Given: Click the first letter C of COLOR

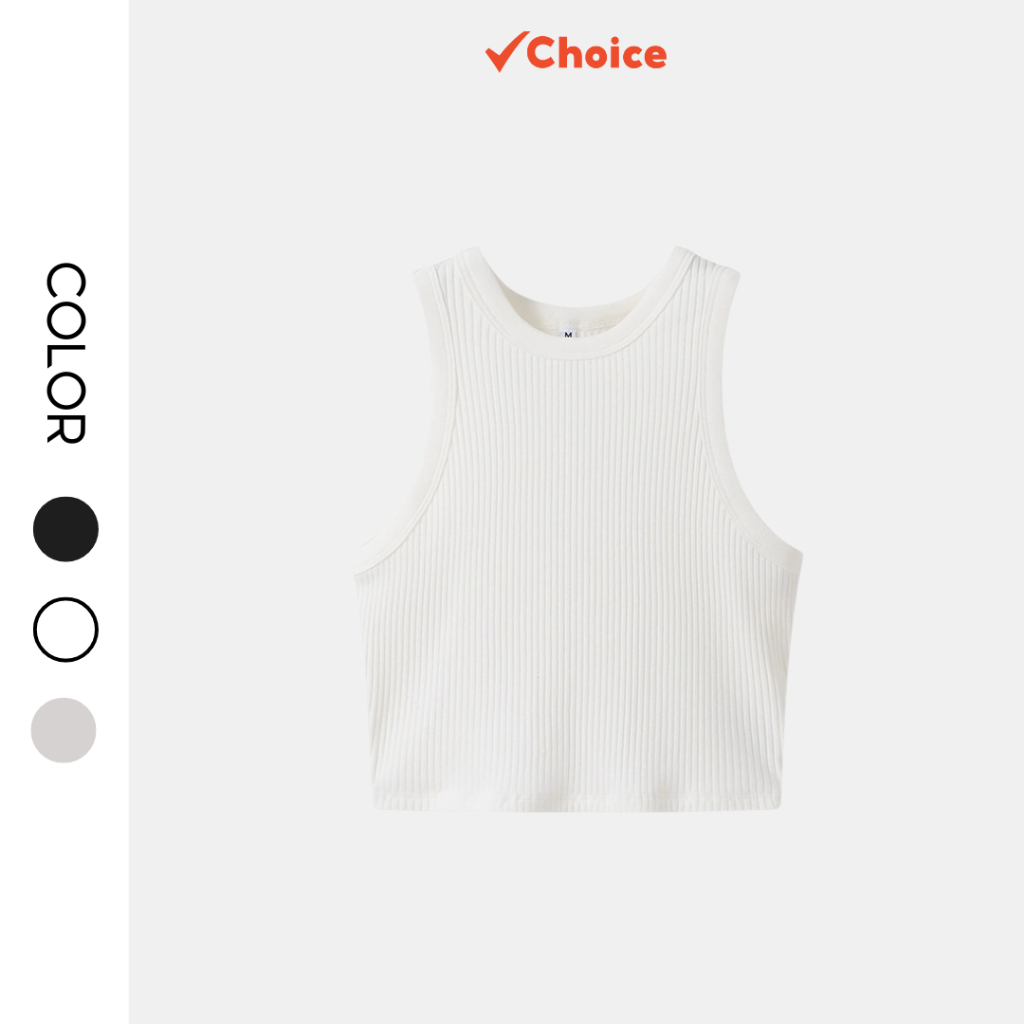Looking at the screenshot, I should (66, 280).
